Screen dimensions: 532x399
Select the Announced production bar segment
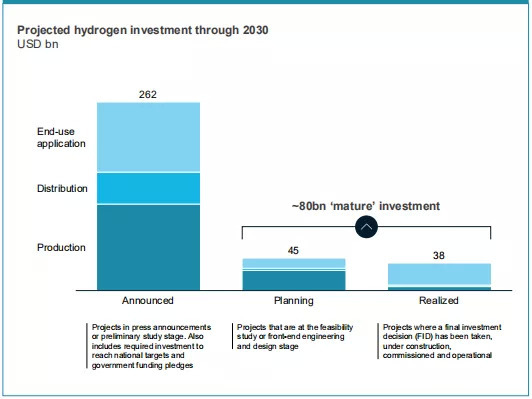[148, 247]
